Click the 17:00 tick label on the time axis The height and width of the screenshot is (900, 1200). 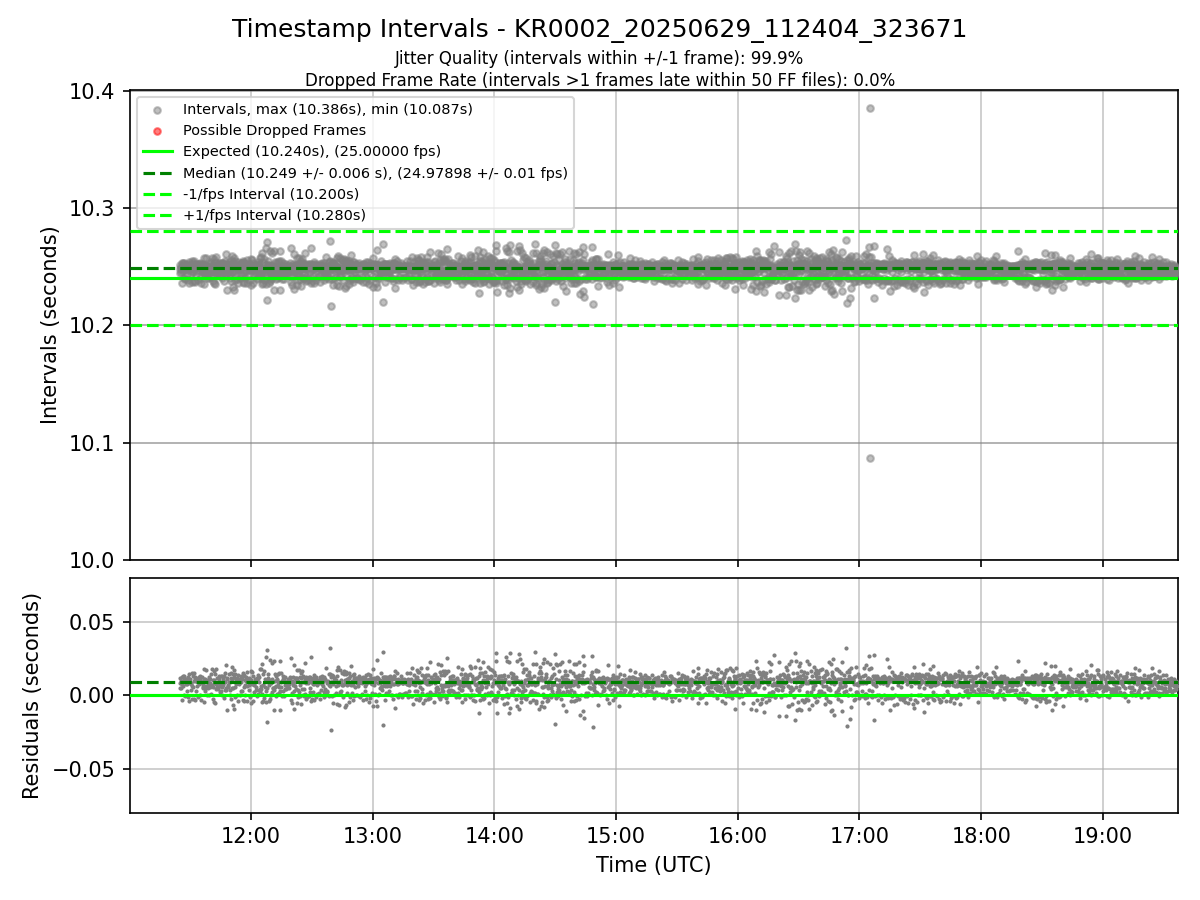(x=859, y=836)
